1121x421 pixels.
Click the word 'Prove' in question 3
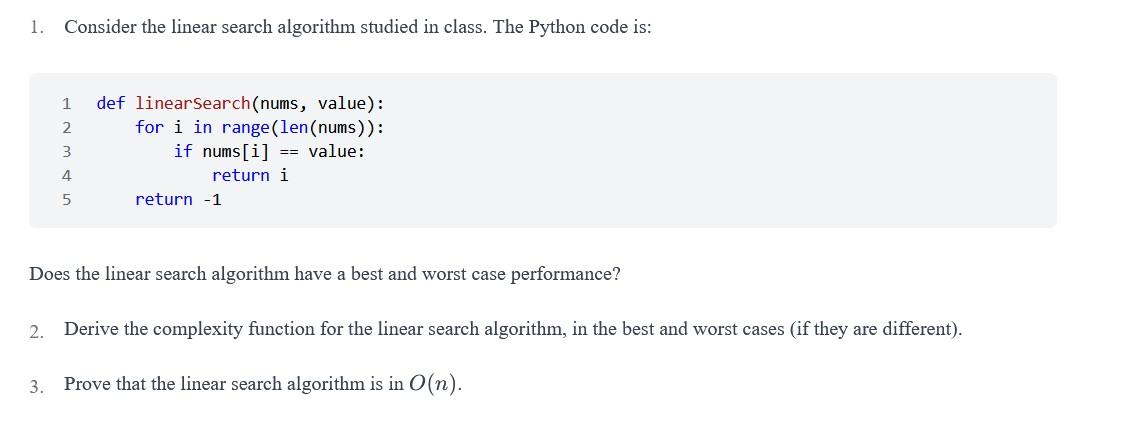point(87,384)
